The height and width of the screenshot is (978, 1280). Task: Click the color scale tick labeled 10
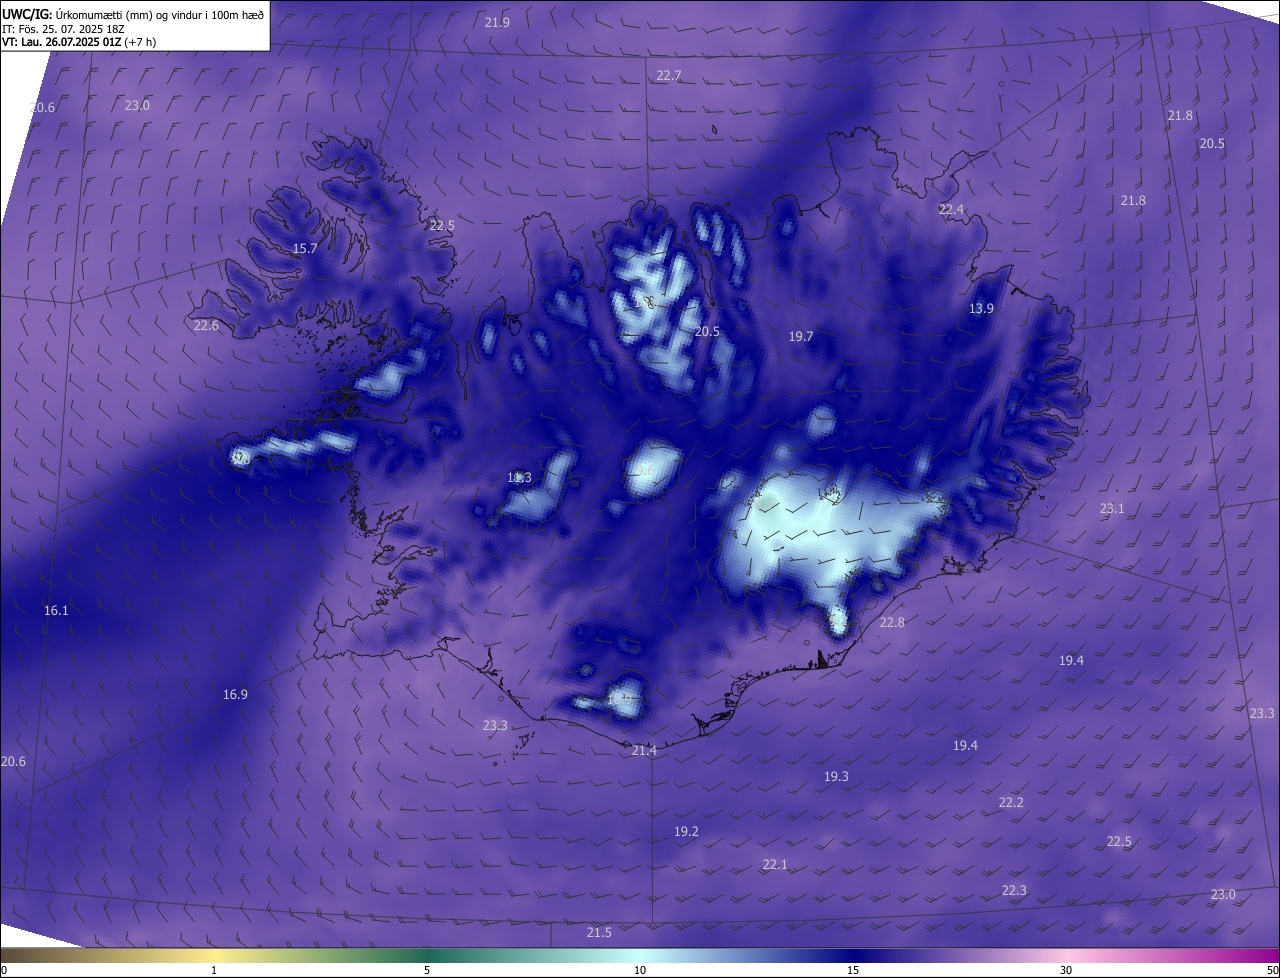click(x=640, y=970)
